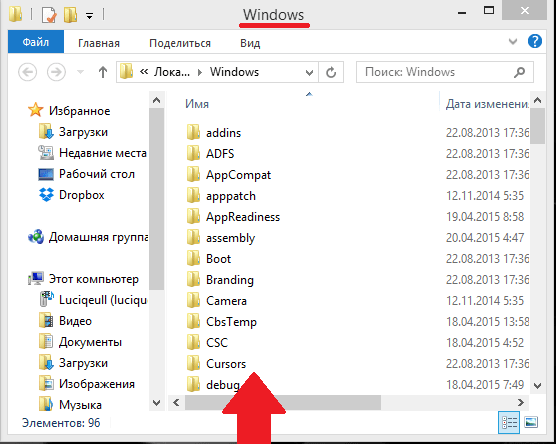Open the Properties quick access icon

tap(49, 15)
